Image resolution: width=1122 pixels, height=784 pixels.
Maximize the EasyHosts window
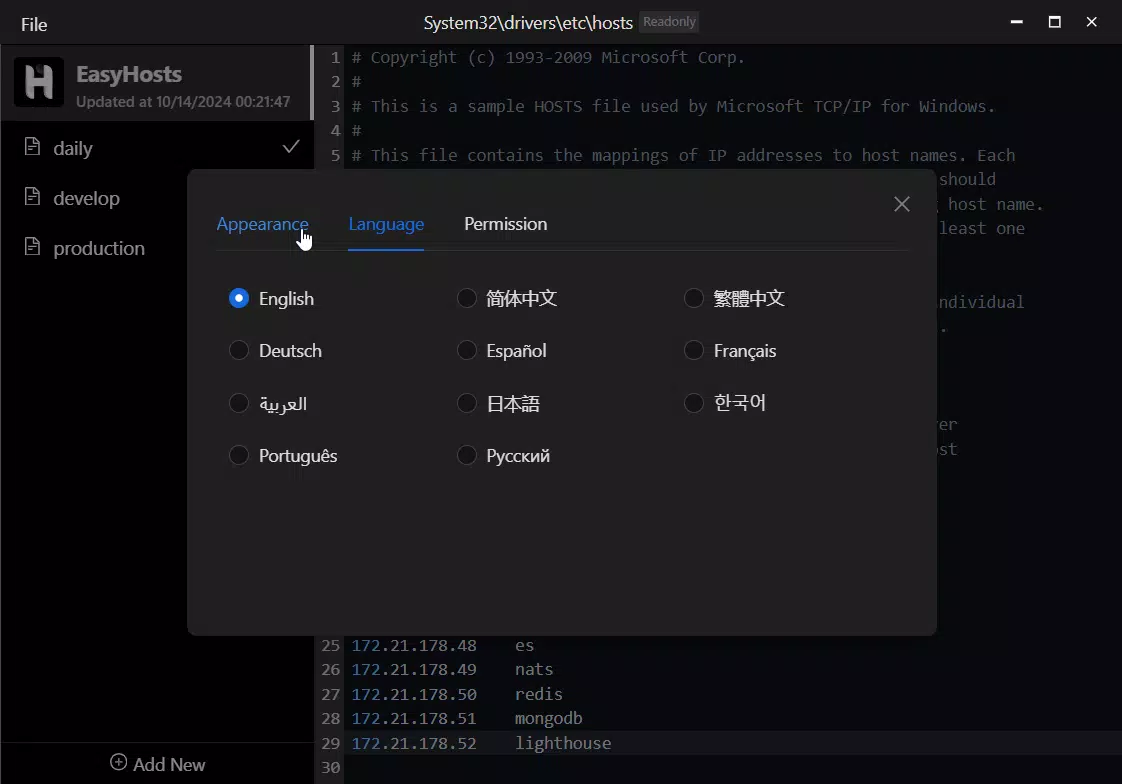point(1054,22)
